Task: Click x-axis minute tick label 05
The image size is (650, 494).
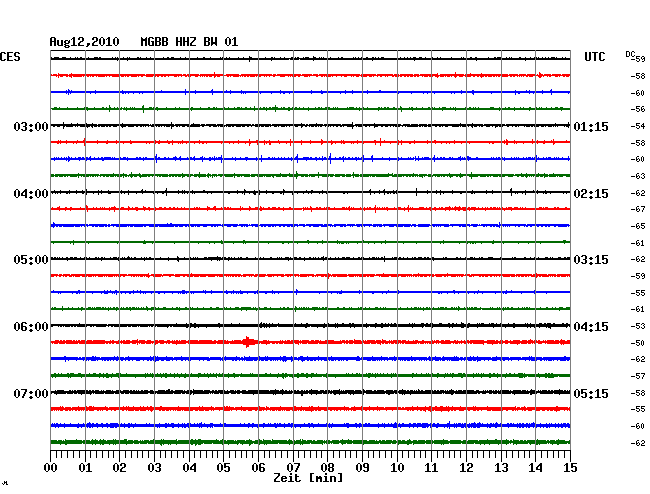Action: [x=223, y=467]
